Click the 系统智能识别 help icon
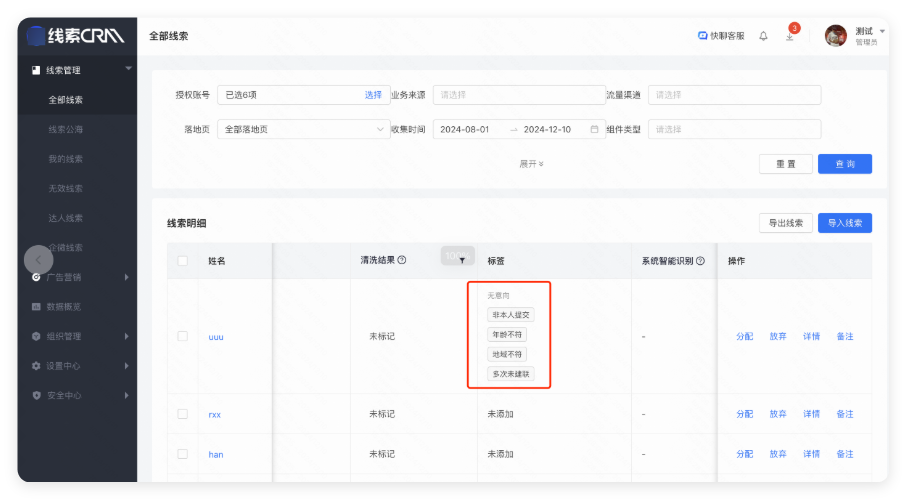Viewport: 906px width, 499px height. click(700, 260)
